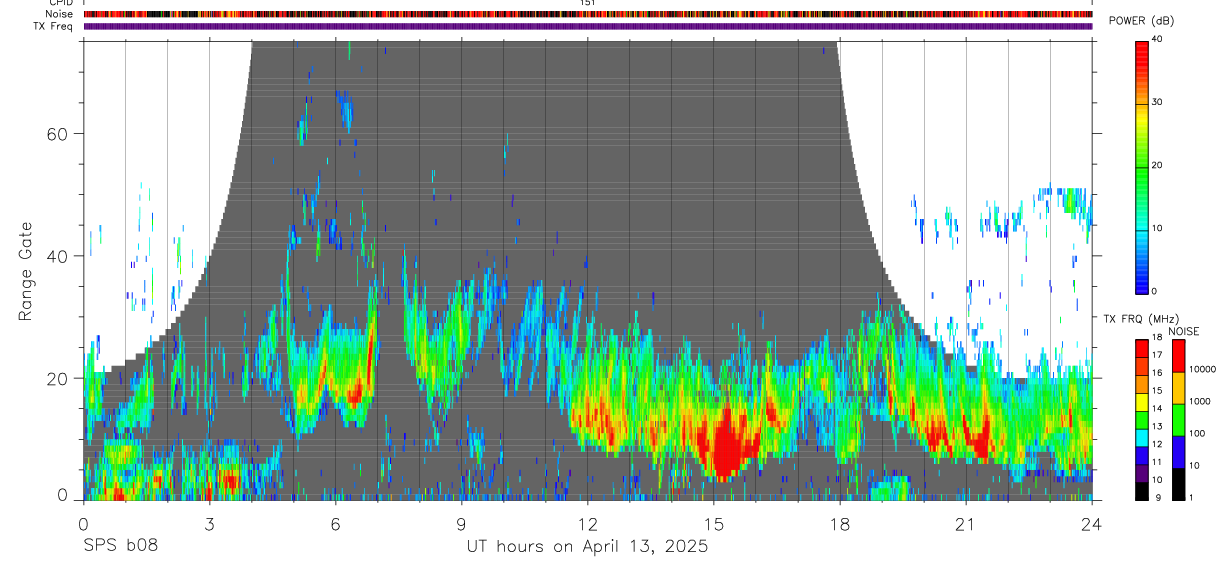Click the 15 hour tick label

pyautogui.click(x=713, y=523)
